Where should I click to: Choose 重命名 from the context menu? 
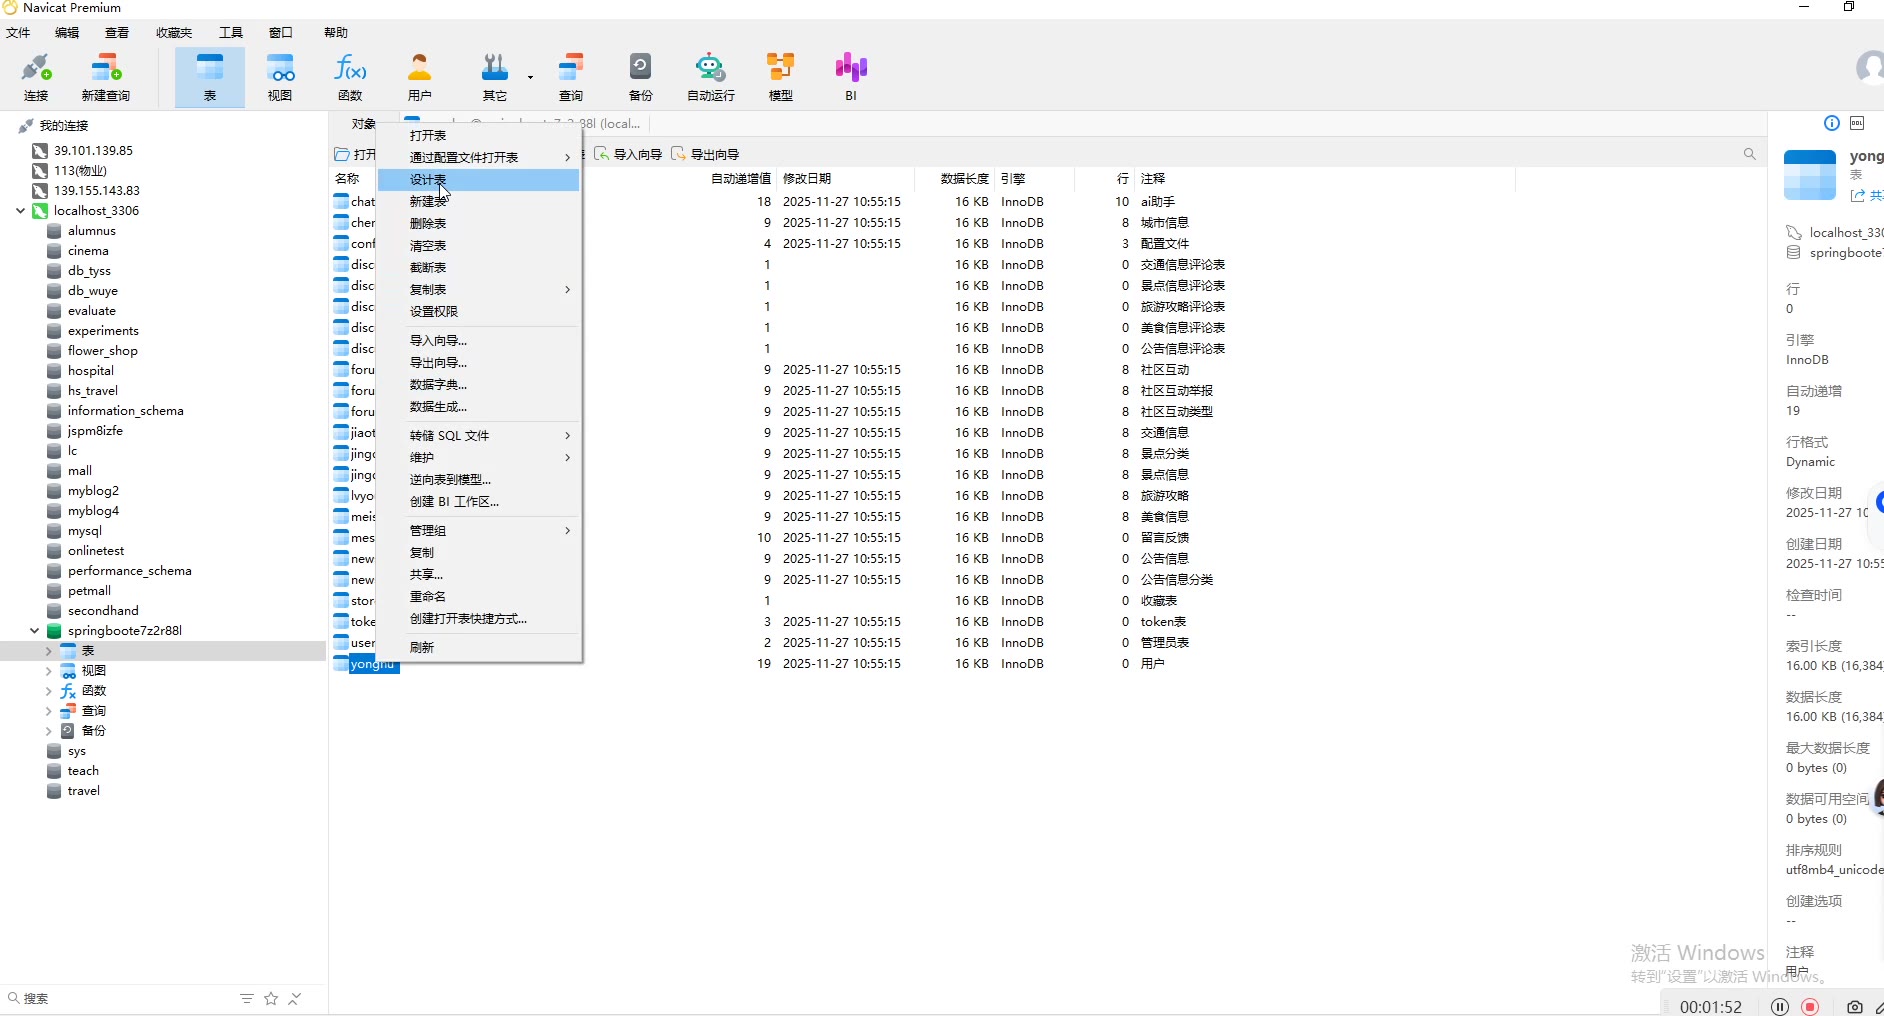point(479,597)
